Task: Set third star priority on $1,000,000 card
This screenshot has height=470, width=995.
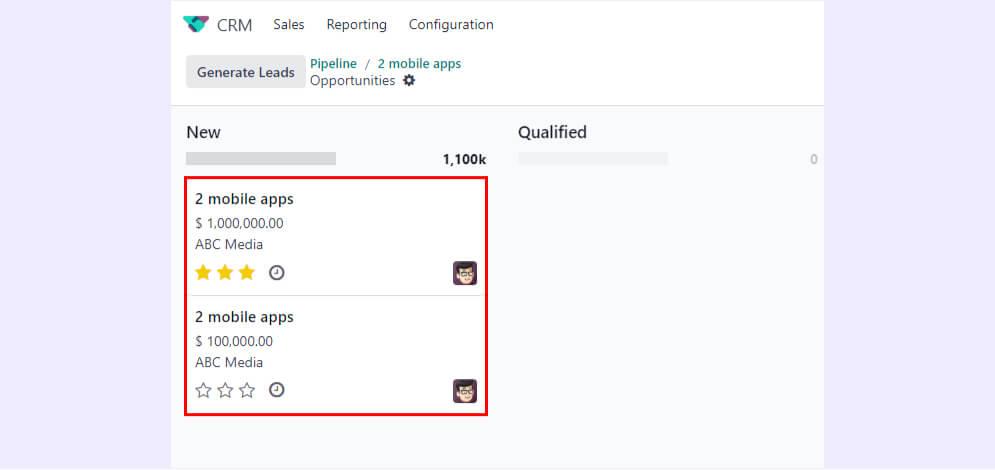Action: coord(247,272)
